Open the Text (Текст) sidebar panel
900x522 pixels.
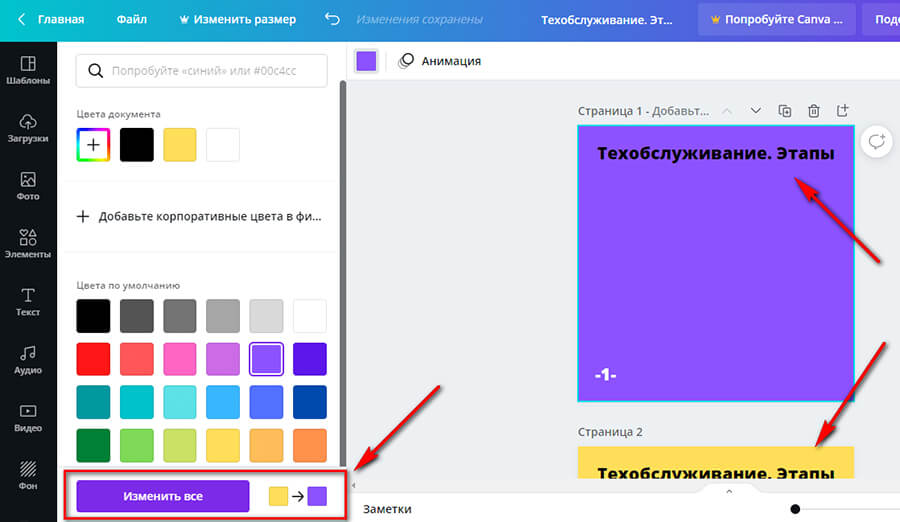tap(27, 301)
